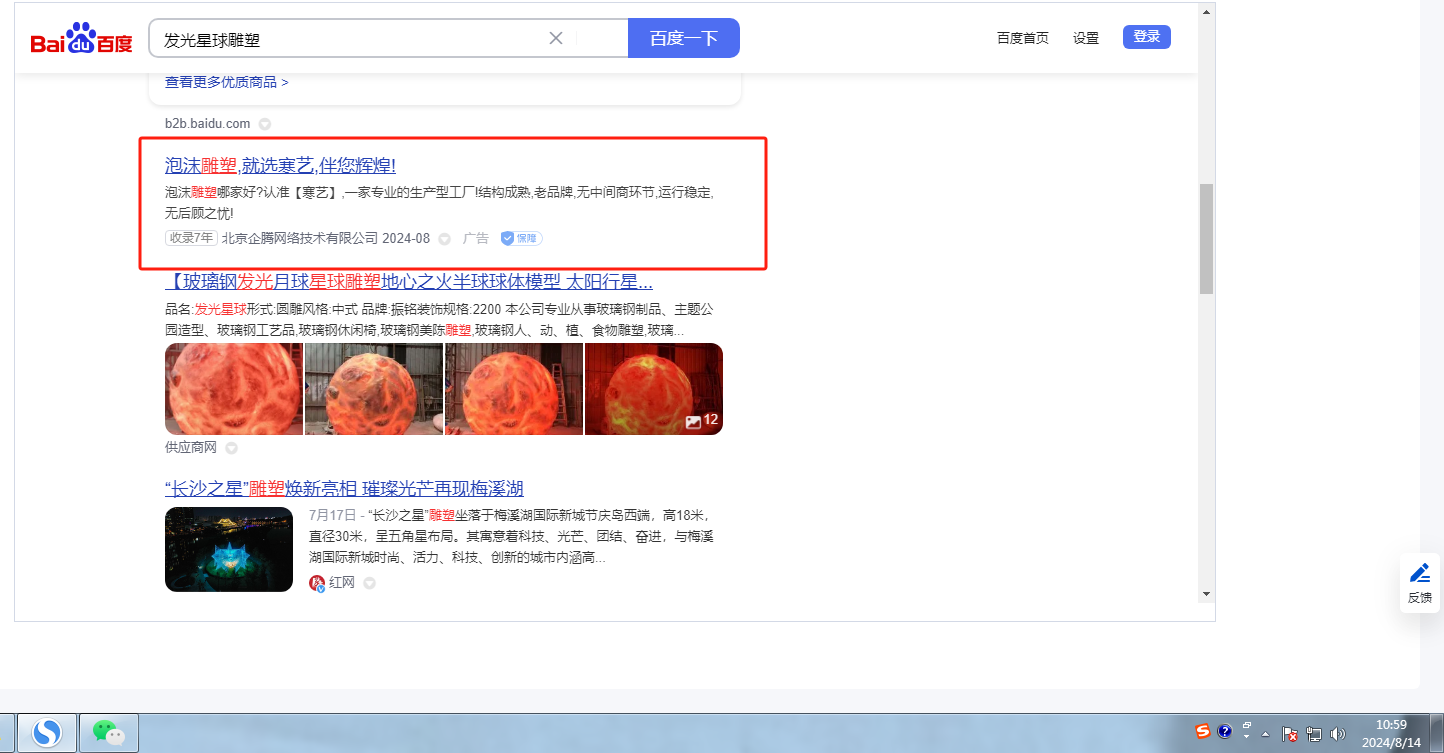This screenshot has height=753, width=1444.
Task: Click the Baidu logo
Action: [x=82, y=39]
